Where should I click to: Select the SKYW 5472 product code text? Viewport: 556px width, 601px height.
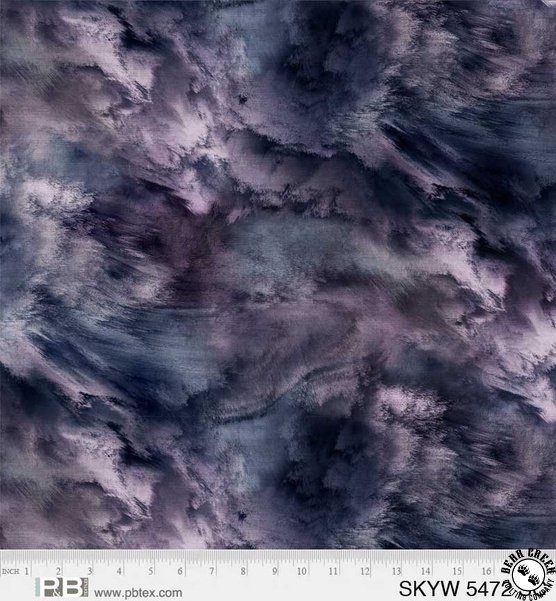tap(454, 588)
